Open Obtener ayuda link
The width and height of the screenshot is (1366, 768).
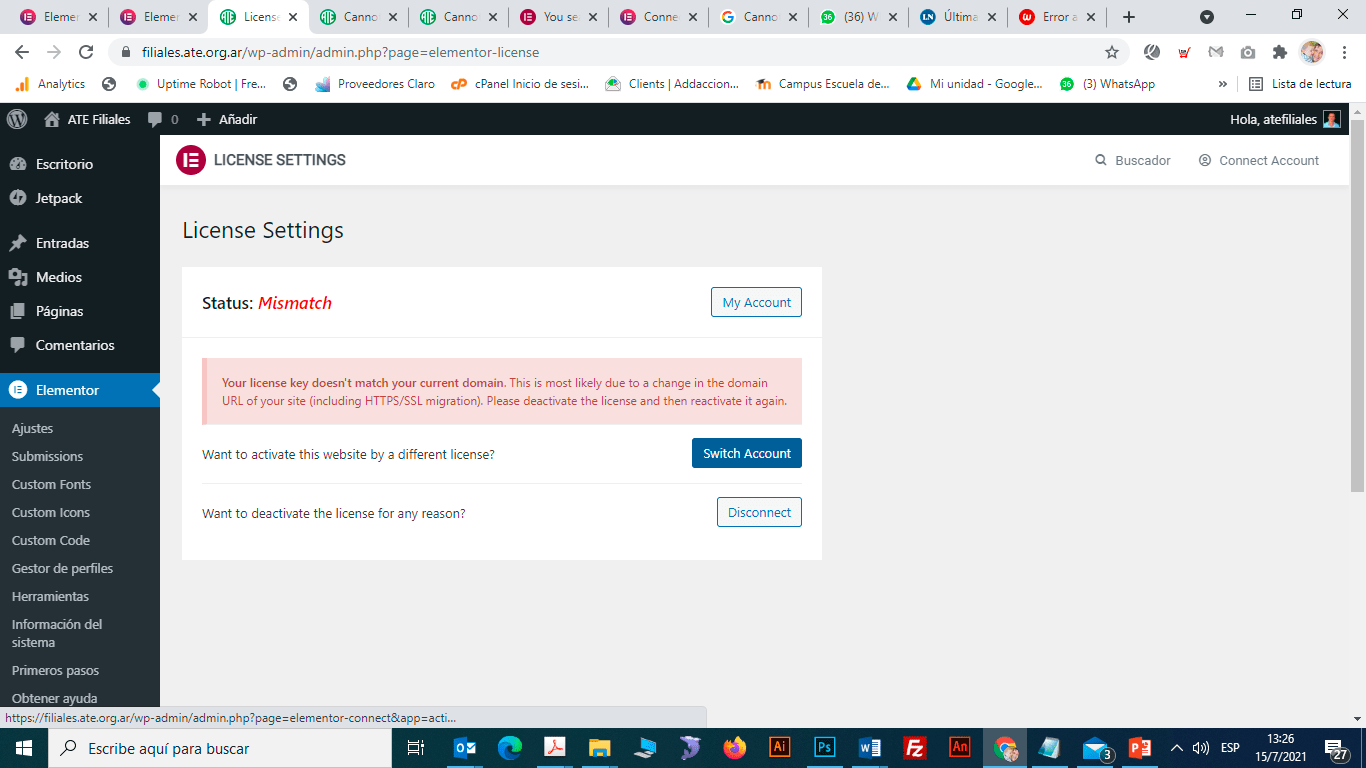54,698
